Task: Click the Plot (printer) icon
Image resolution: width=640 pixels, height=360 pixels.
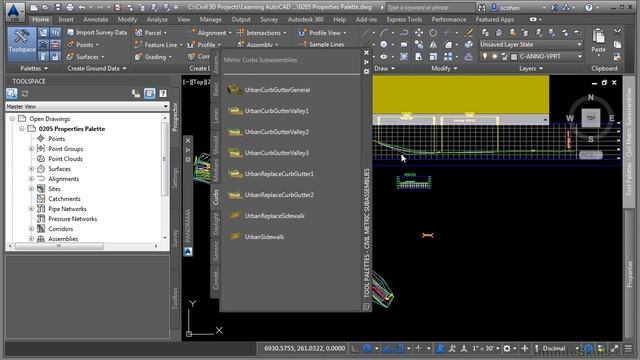Action: click(70, 7)
